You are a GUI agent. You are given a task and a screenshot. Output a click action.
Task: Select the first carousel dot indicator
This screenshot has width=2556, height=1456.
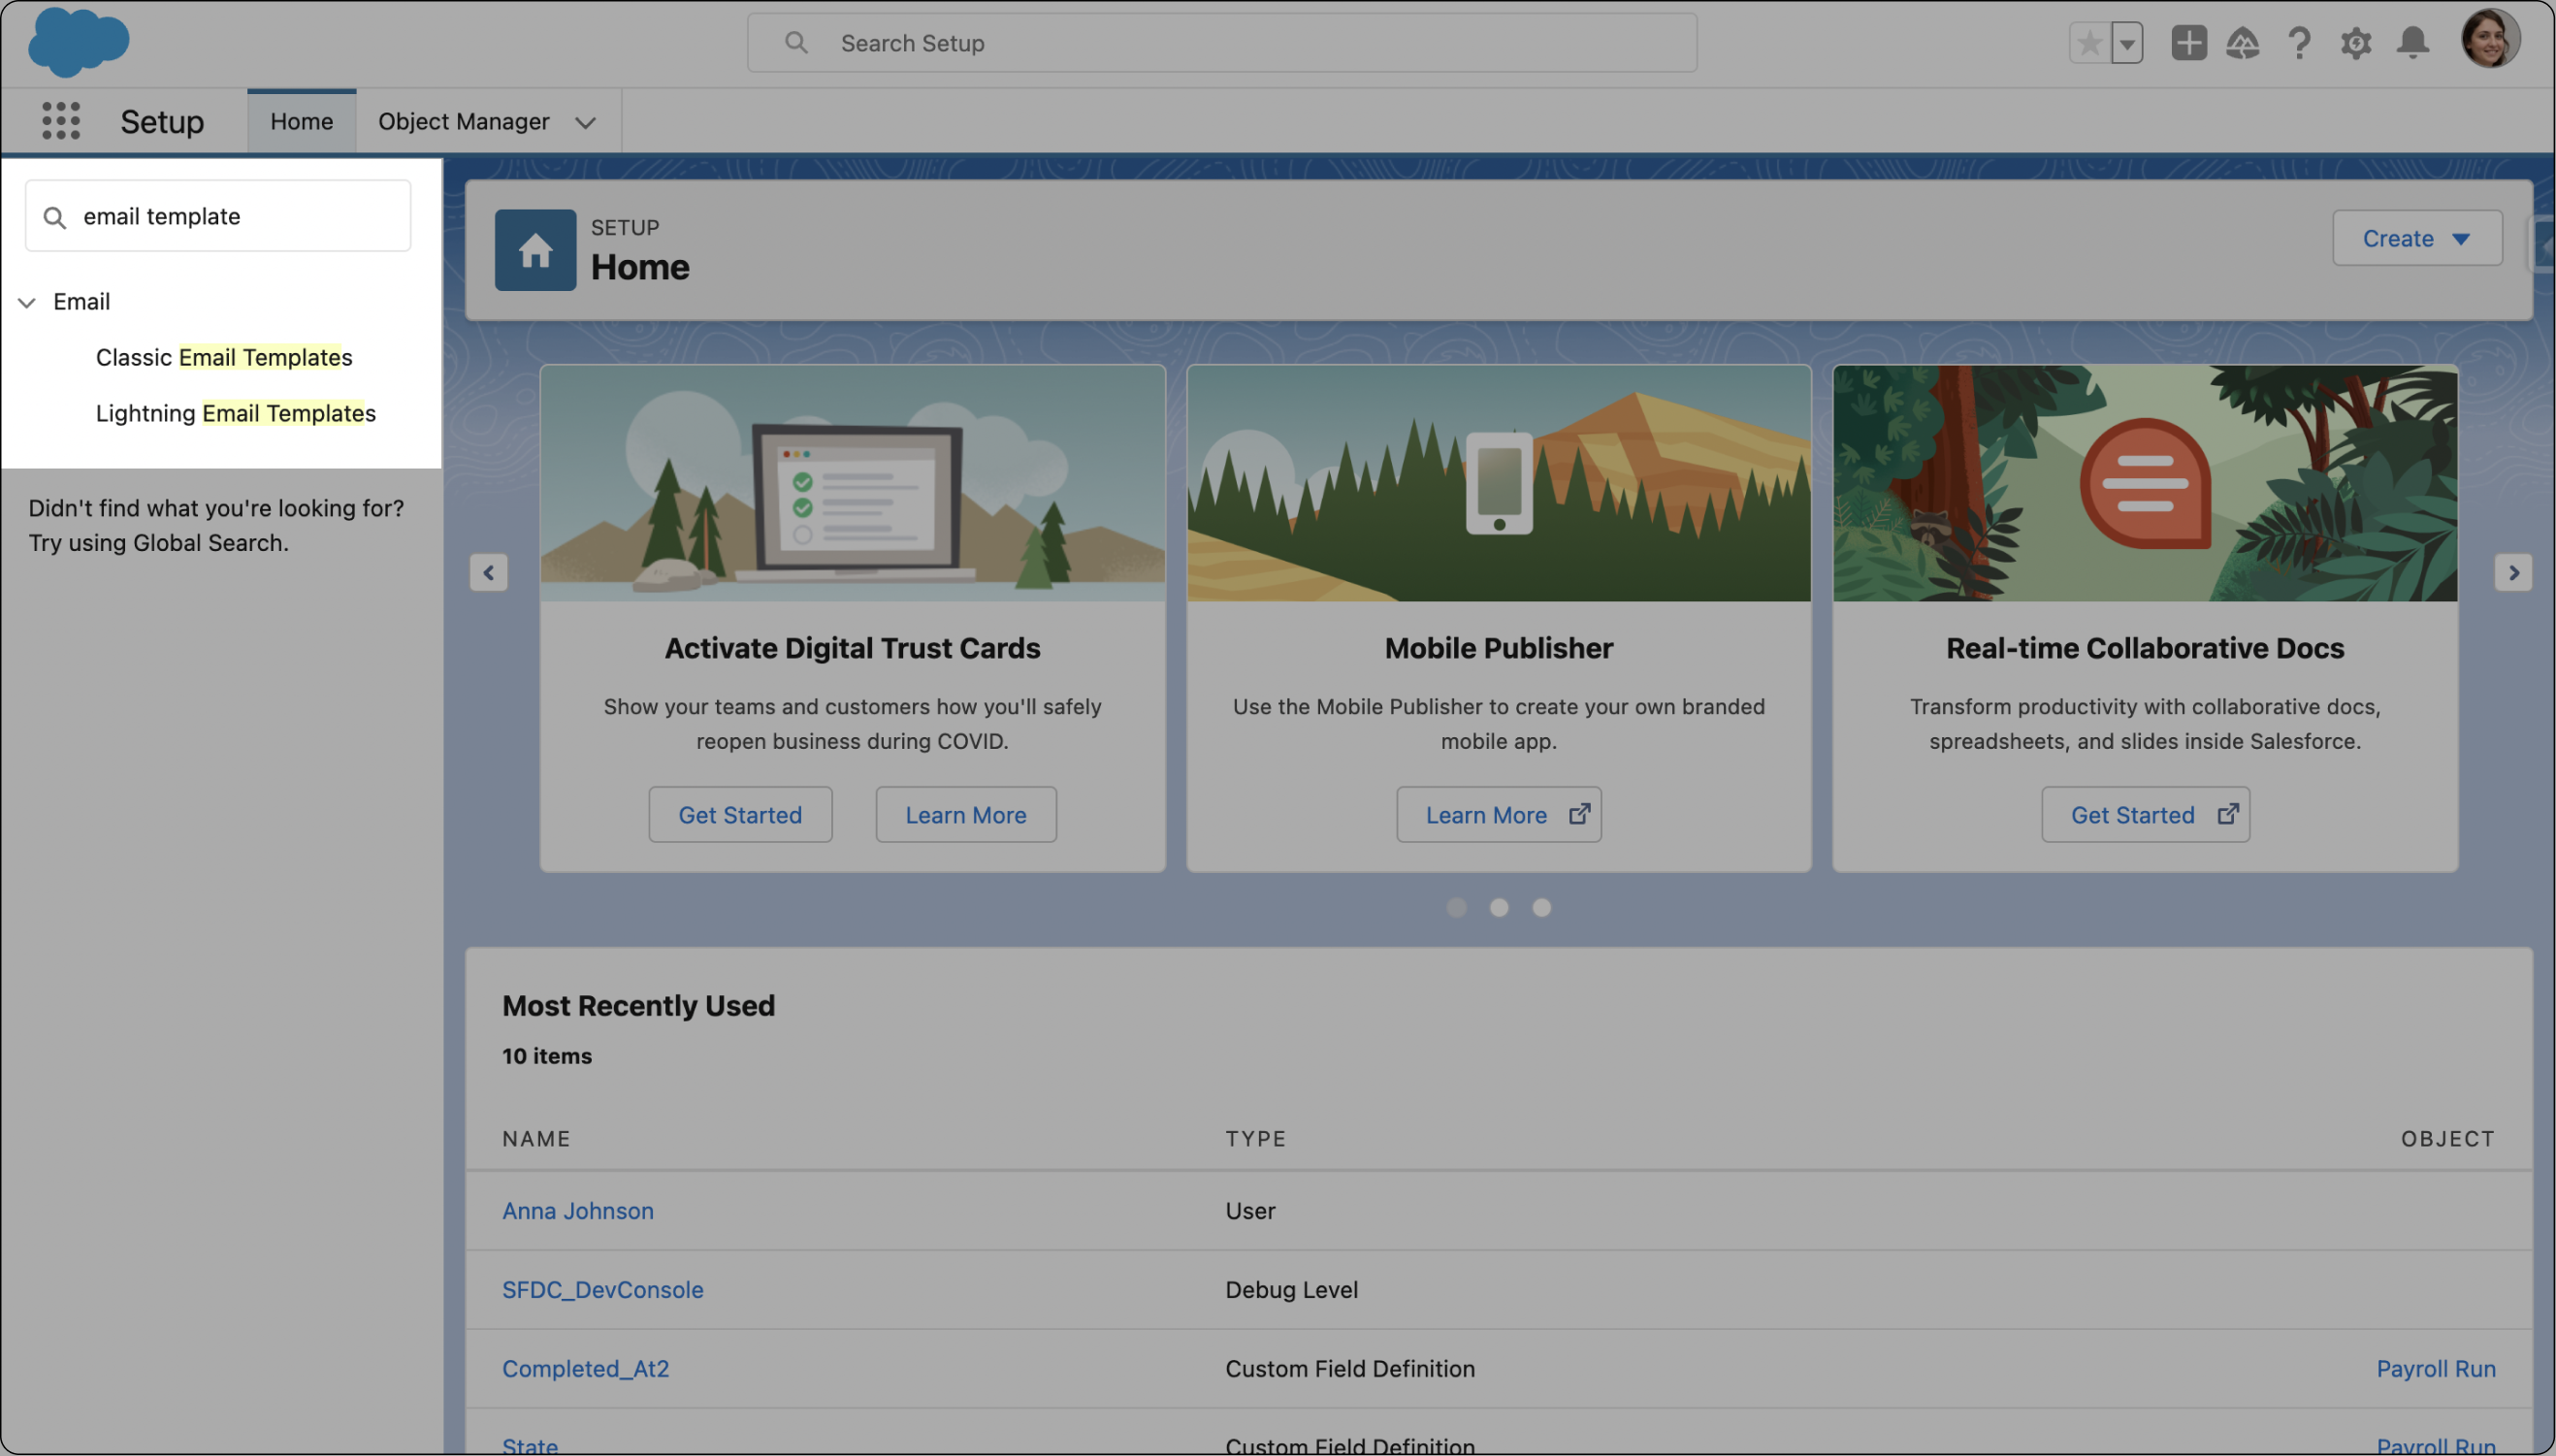click(1456, 907)
